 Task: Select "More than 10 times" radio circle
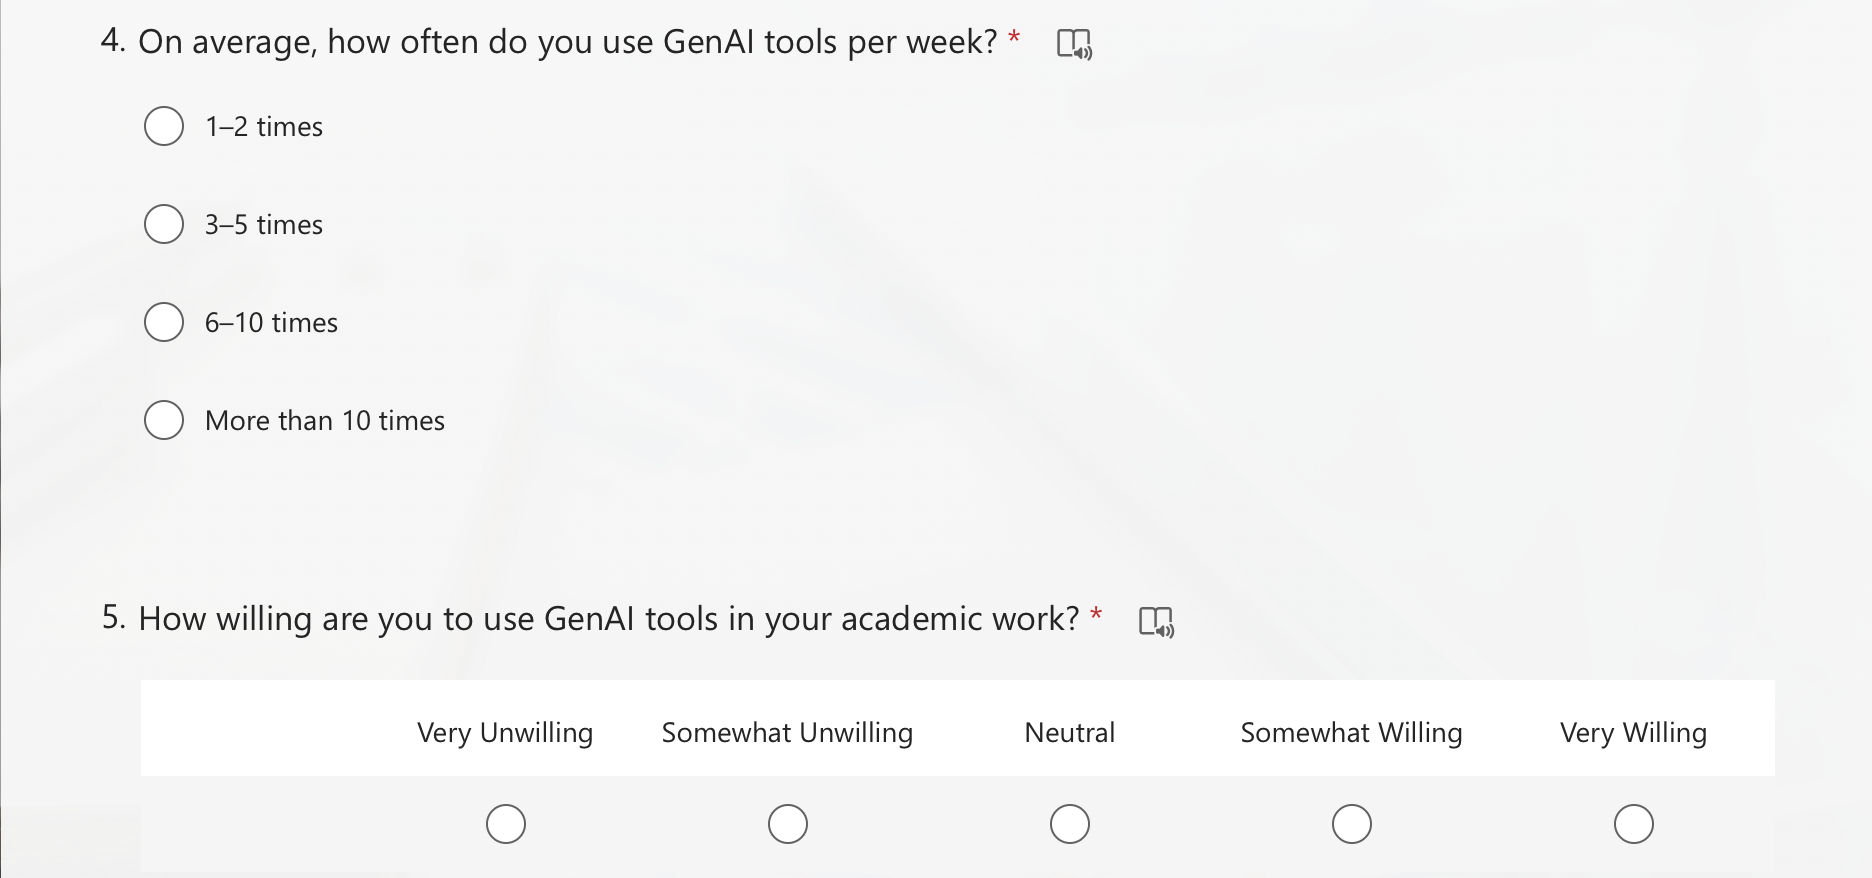(164, 420)
